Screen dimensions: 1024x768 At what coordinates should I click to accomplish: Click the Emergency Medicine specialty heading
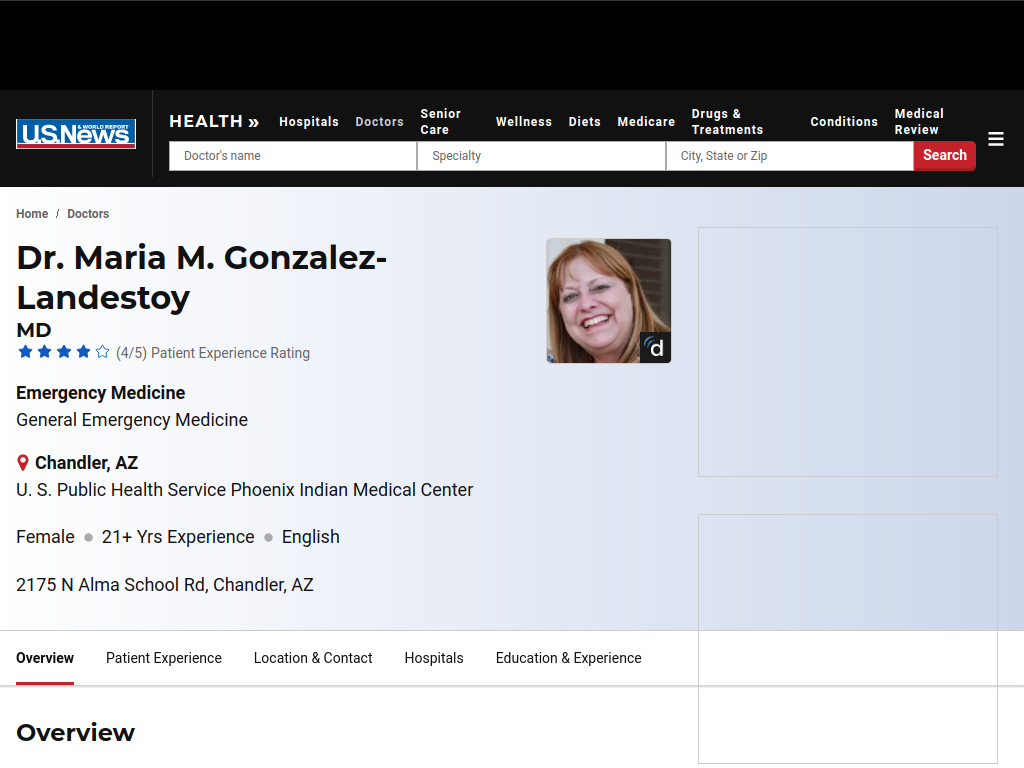[x=101, y=393]
